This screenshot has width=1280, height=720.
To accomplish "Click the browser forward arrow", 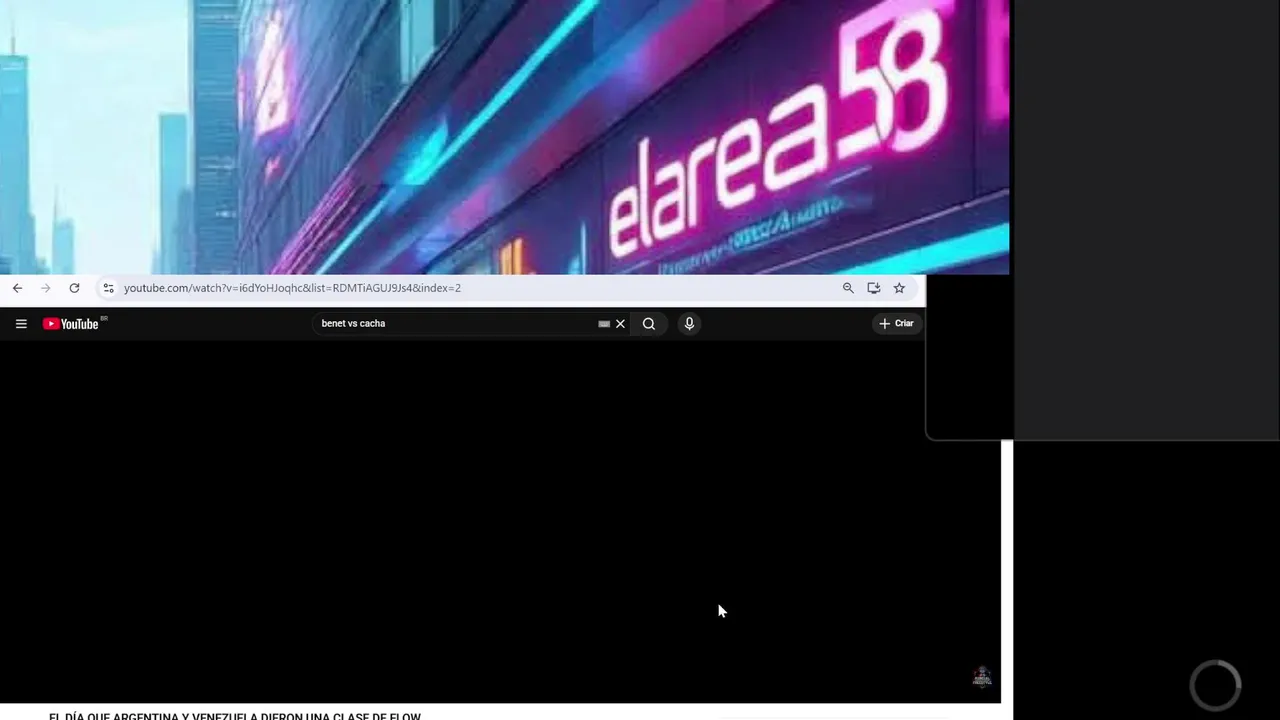I will tap(45, 288).
